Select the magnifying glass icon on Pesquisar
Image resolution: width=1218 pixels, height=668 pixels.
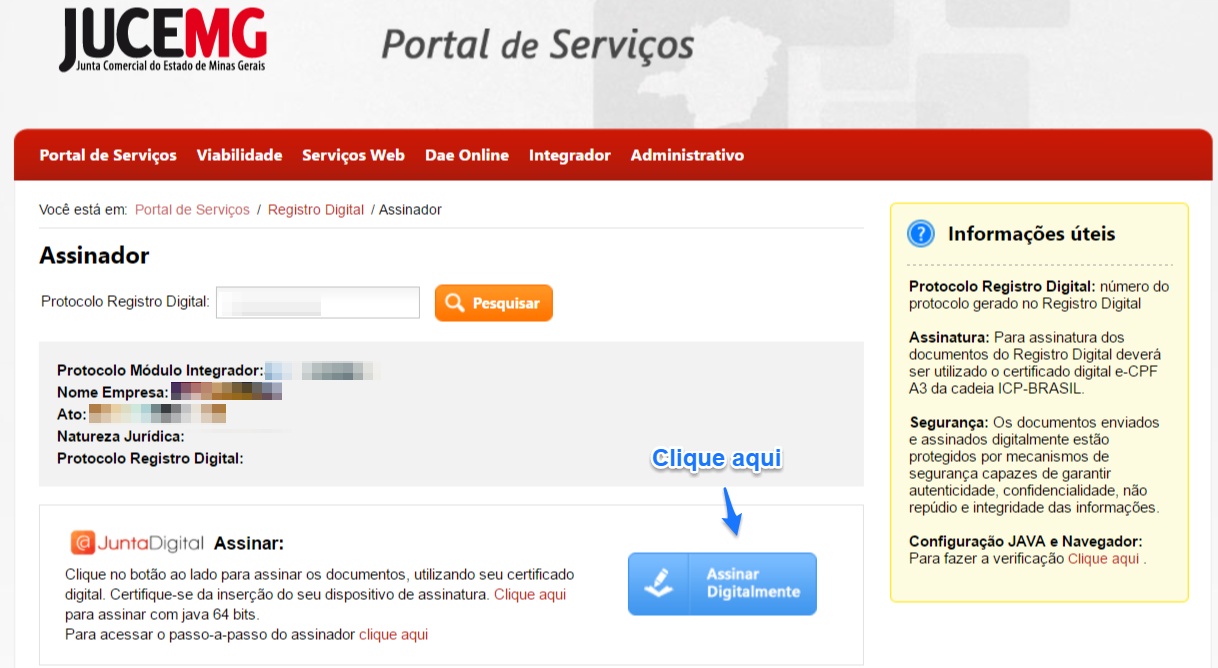[x=458, y=302]
